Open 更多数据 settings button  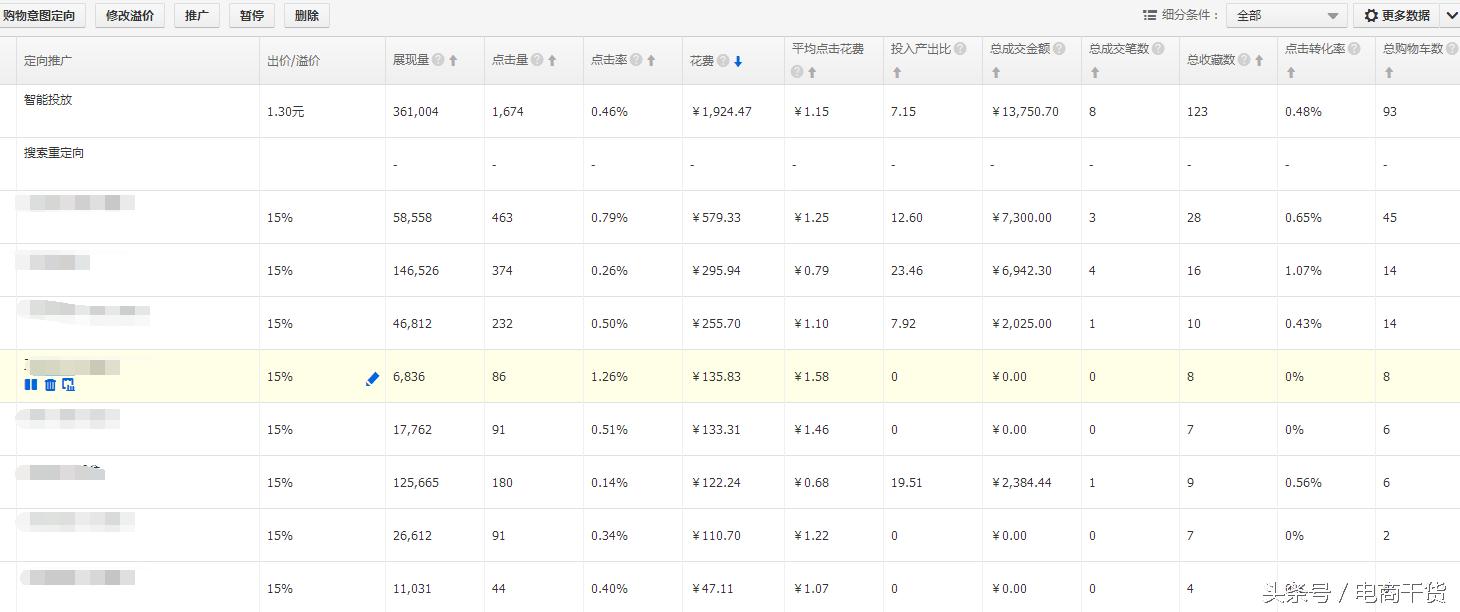coord(1397,15)
